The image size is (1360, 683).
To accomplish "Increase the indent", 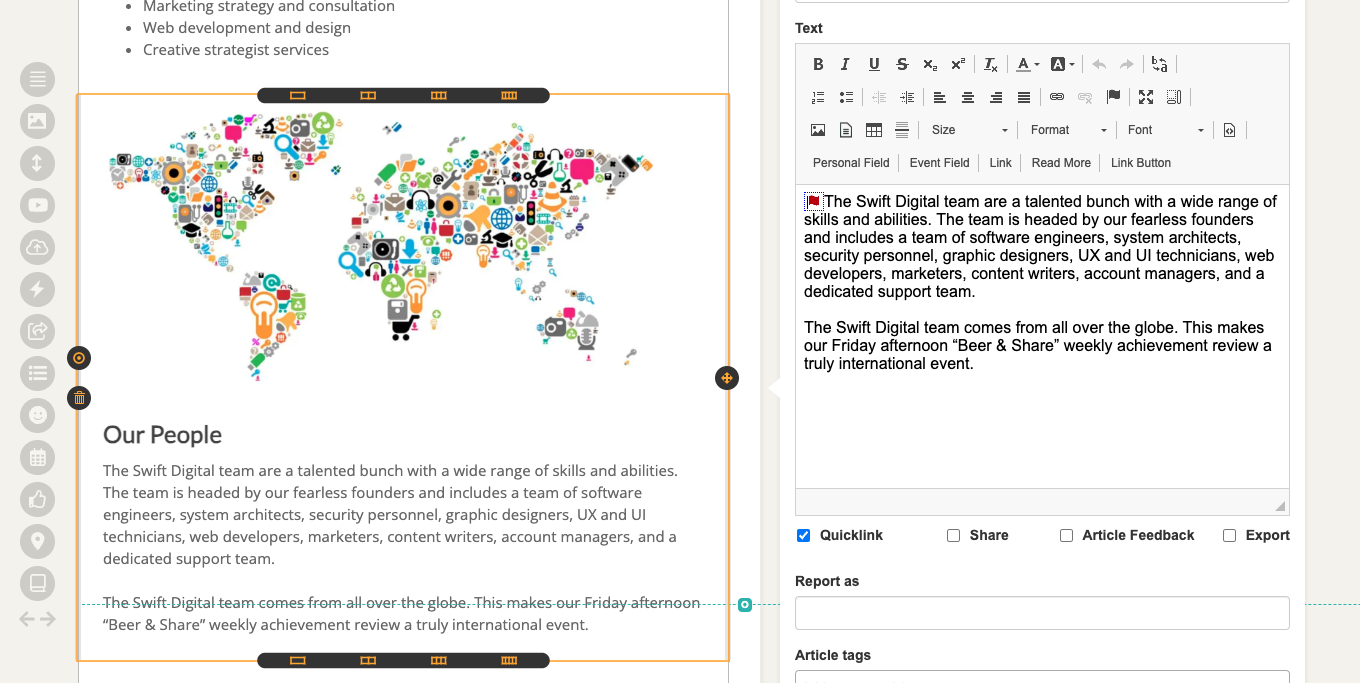I will (907, 97).
